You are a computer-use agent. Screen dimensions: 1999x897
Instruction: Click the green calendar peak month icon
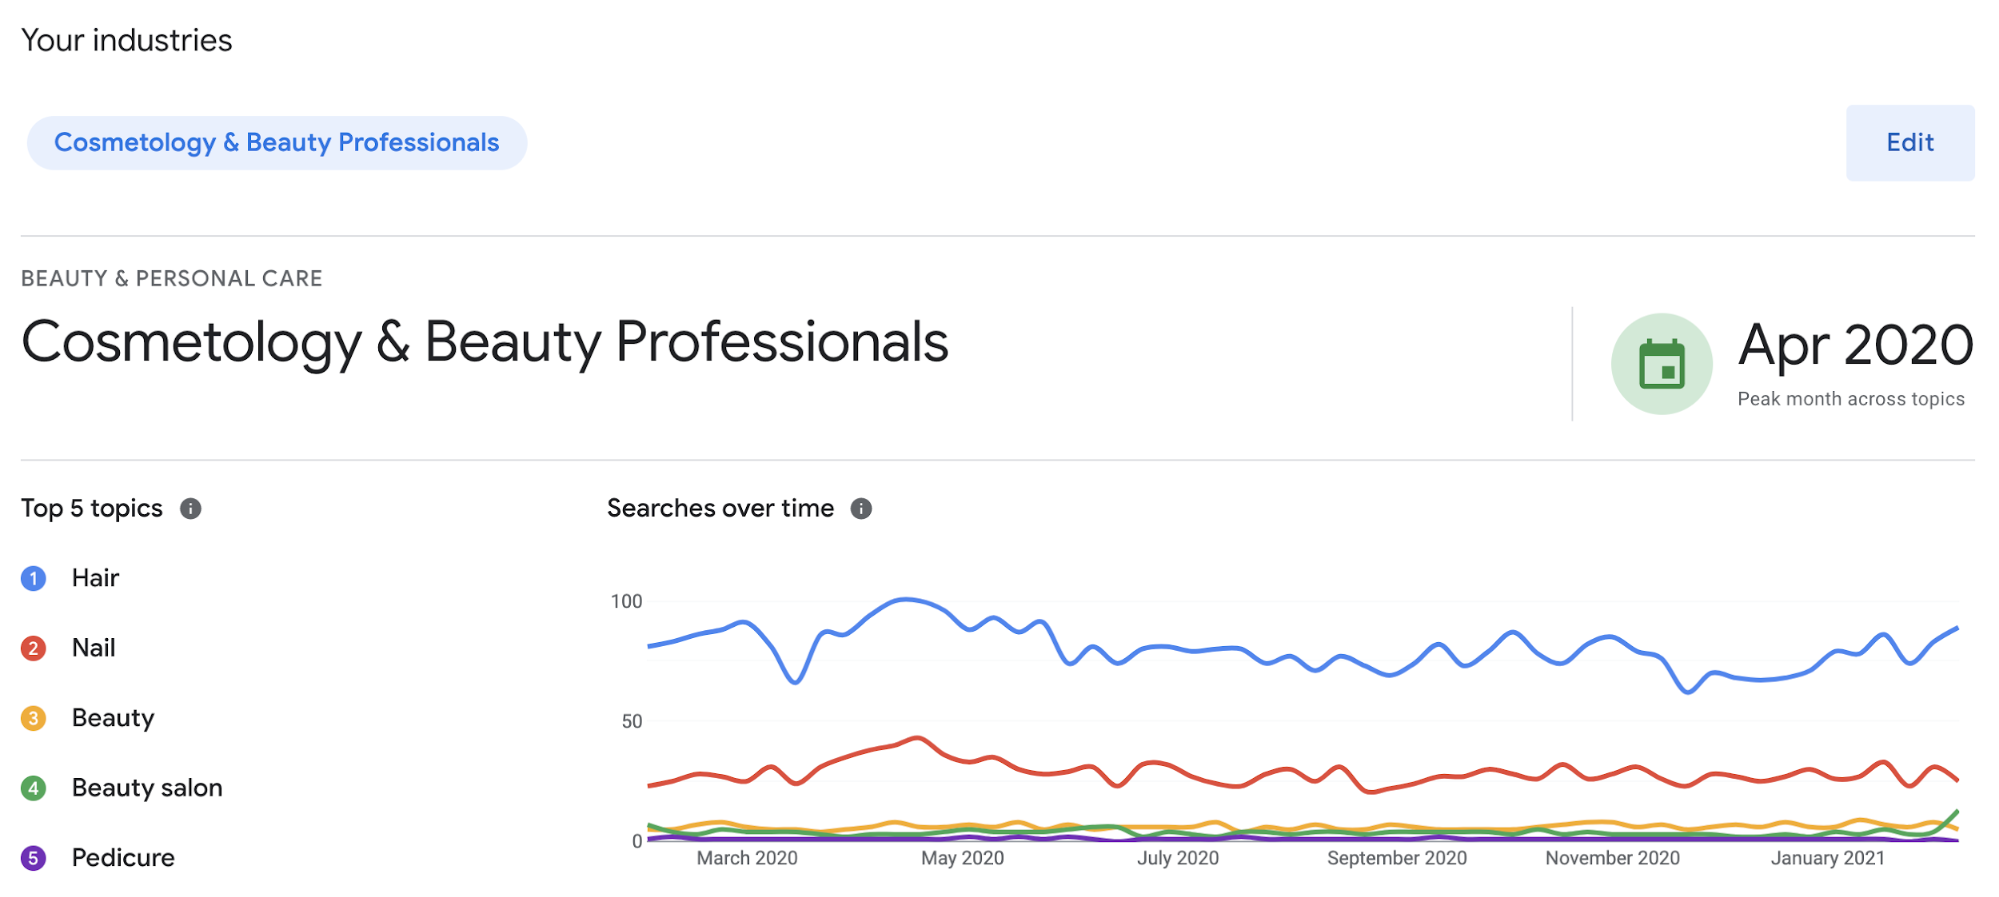(1662, 363)
